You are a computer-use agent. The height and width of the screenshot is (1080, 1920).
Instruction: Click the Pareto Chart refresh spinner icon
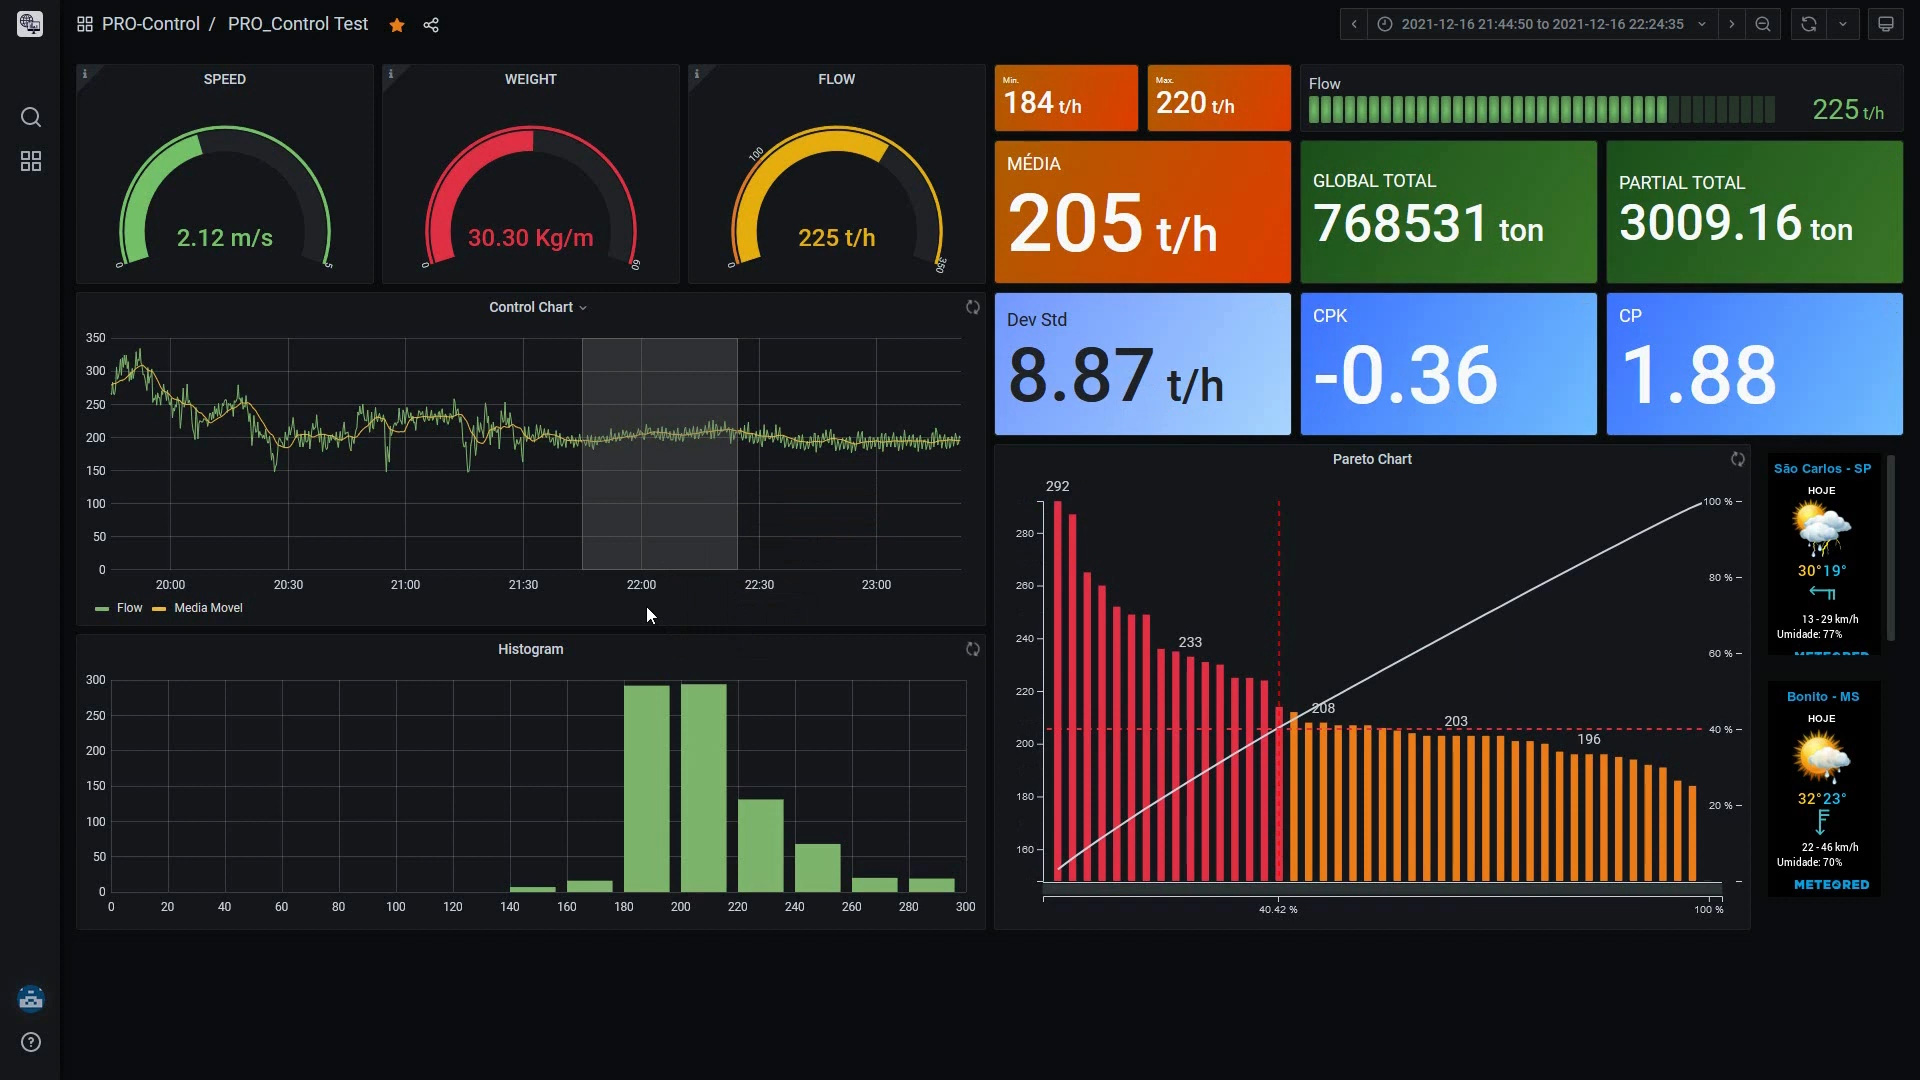coord(1738,459)
